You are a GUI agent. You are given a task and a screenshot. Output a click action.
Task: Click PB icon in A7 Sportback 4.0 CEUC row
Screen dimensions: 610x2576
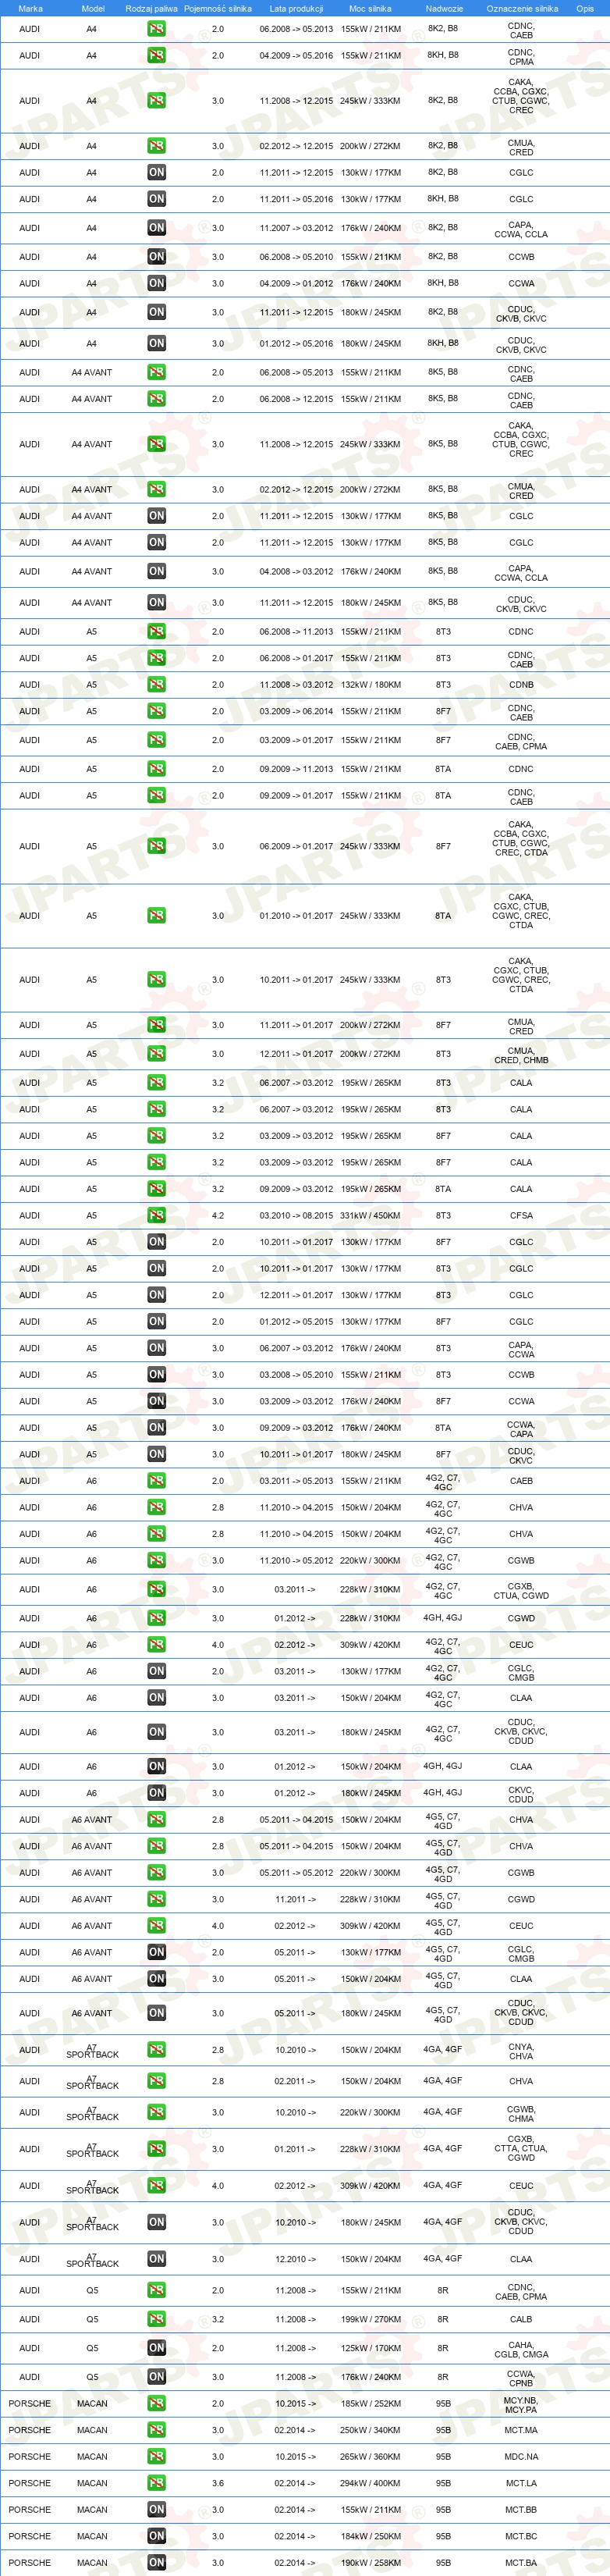pyautogui.click(x=157, y=2186)
